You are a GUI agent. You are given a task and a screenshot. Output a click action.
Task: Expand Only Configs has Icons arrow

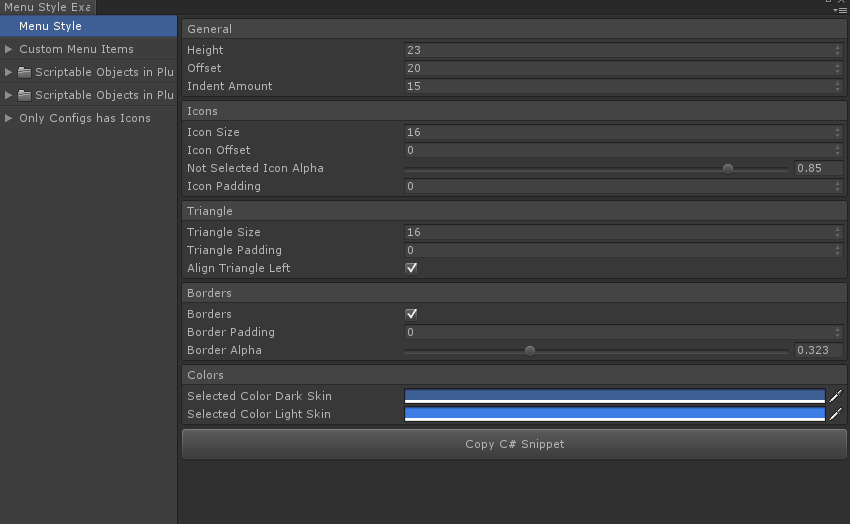pos(9,118)
